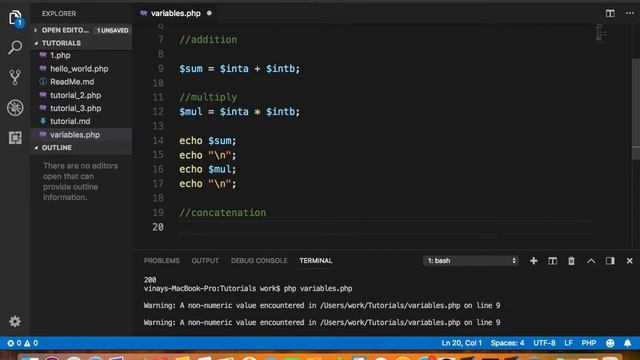Click the echo $sum; line
The height and width of the screenshot is (360, 640).
tap(207, 140)
